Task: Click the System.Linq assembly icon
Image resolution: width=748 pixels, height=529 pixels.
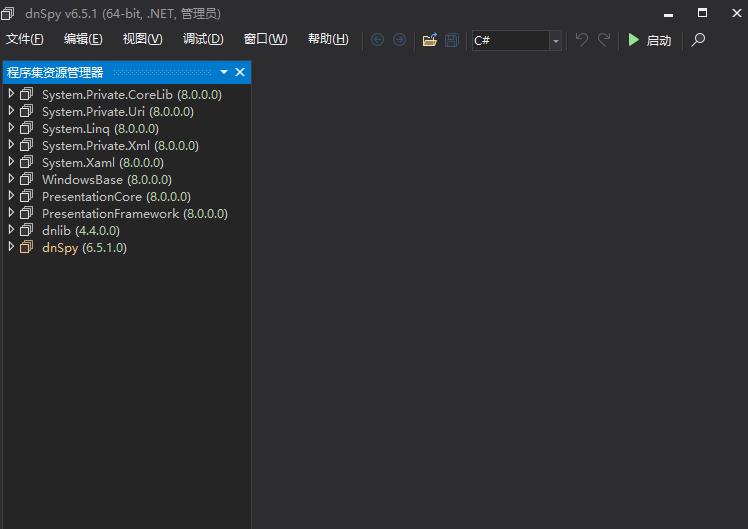Action: pos(27,128)
